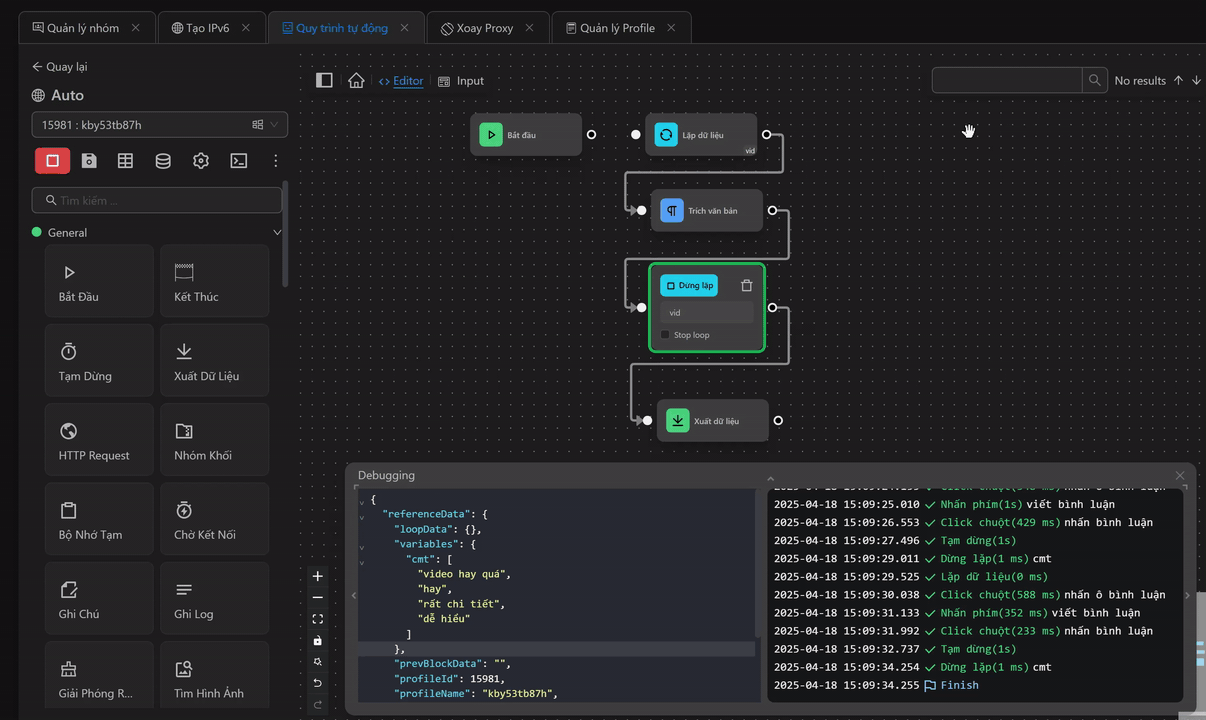Select the red stop/block tool icon
This screenshot has width=1206, height=720.
pyautogui.click(x=52, y=160)
